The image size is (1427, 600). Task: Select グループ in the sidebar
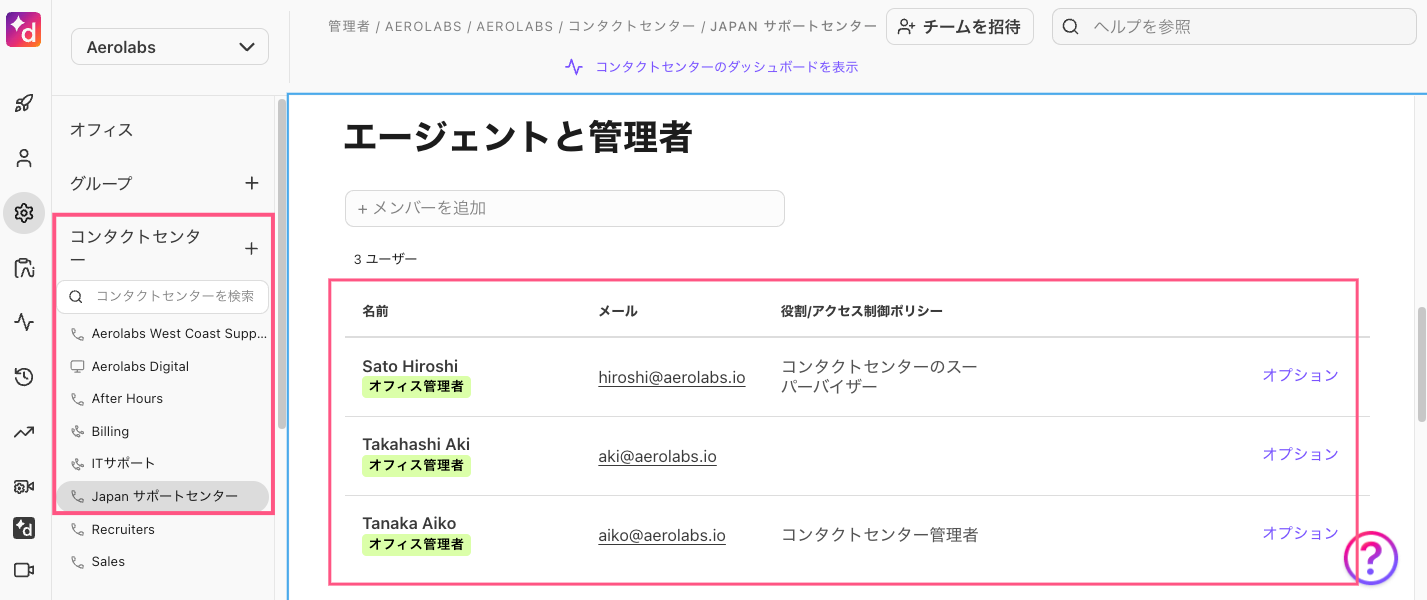point(101,183)
